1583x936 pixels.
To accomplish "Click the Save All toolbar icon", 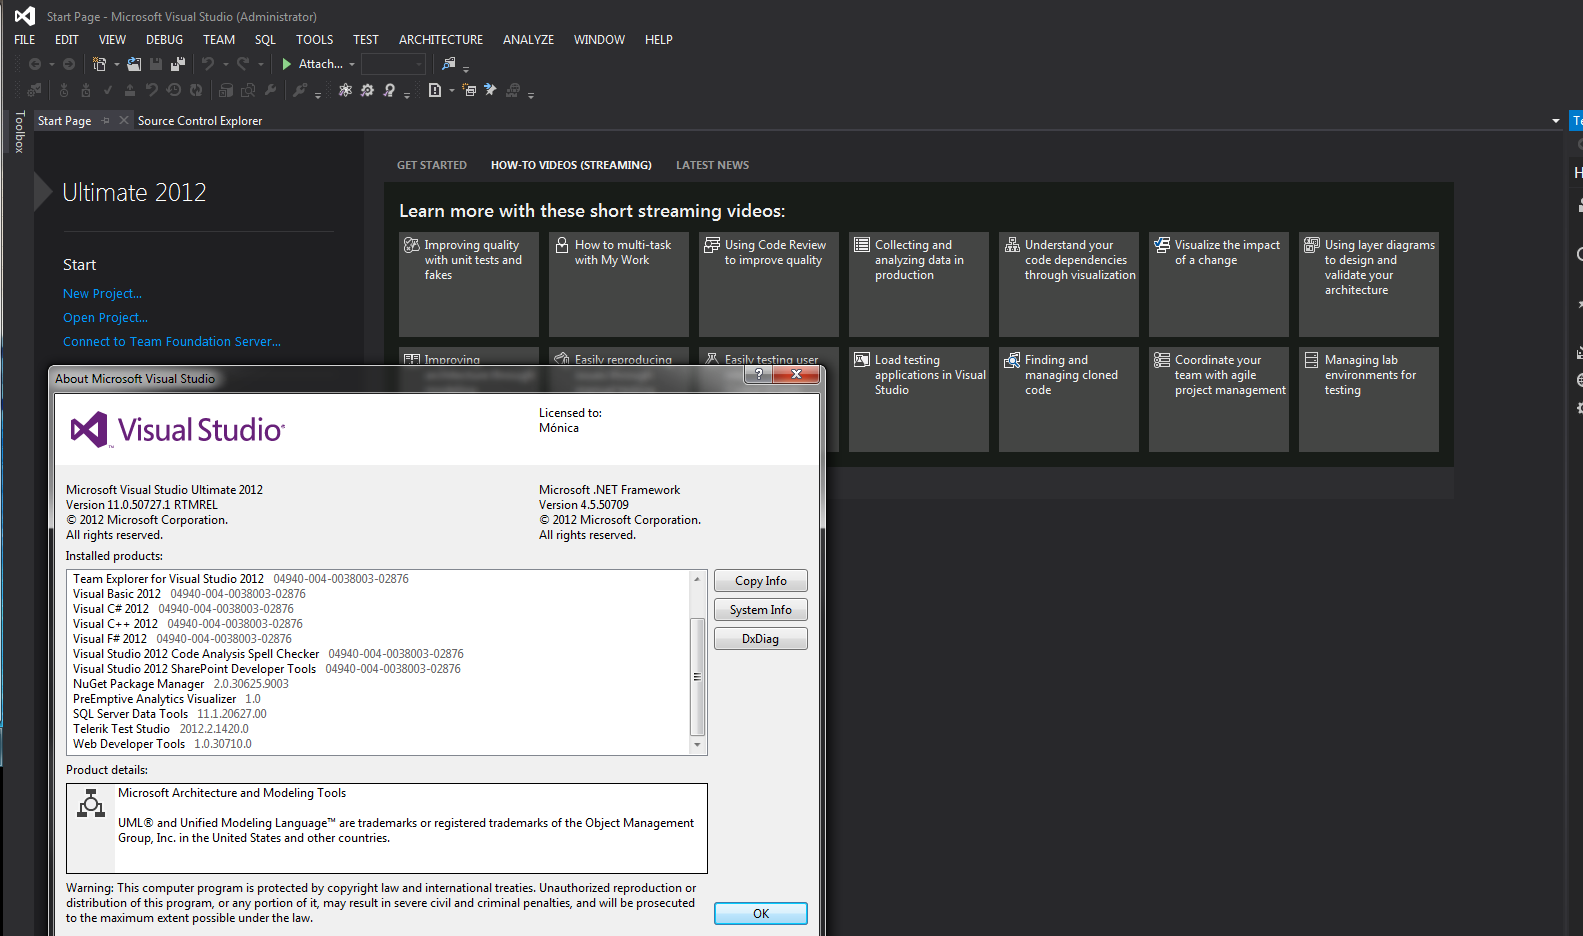I will [x=178, y=64].
